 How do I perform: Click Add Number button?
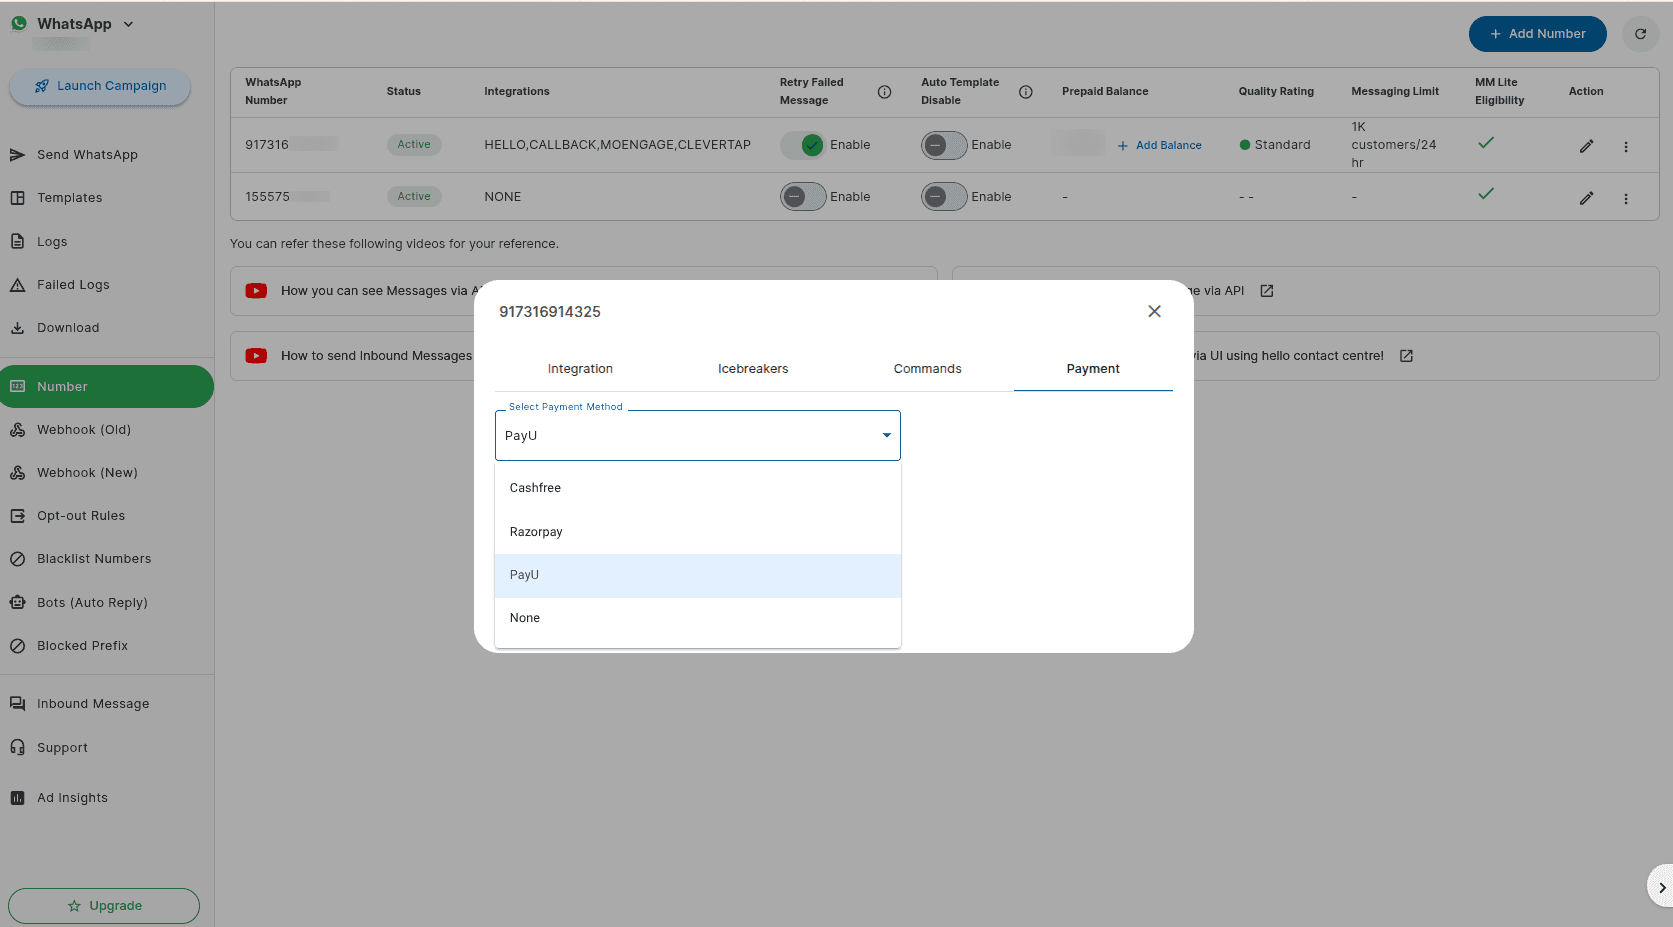click(1537, 34)
